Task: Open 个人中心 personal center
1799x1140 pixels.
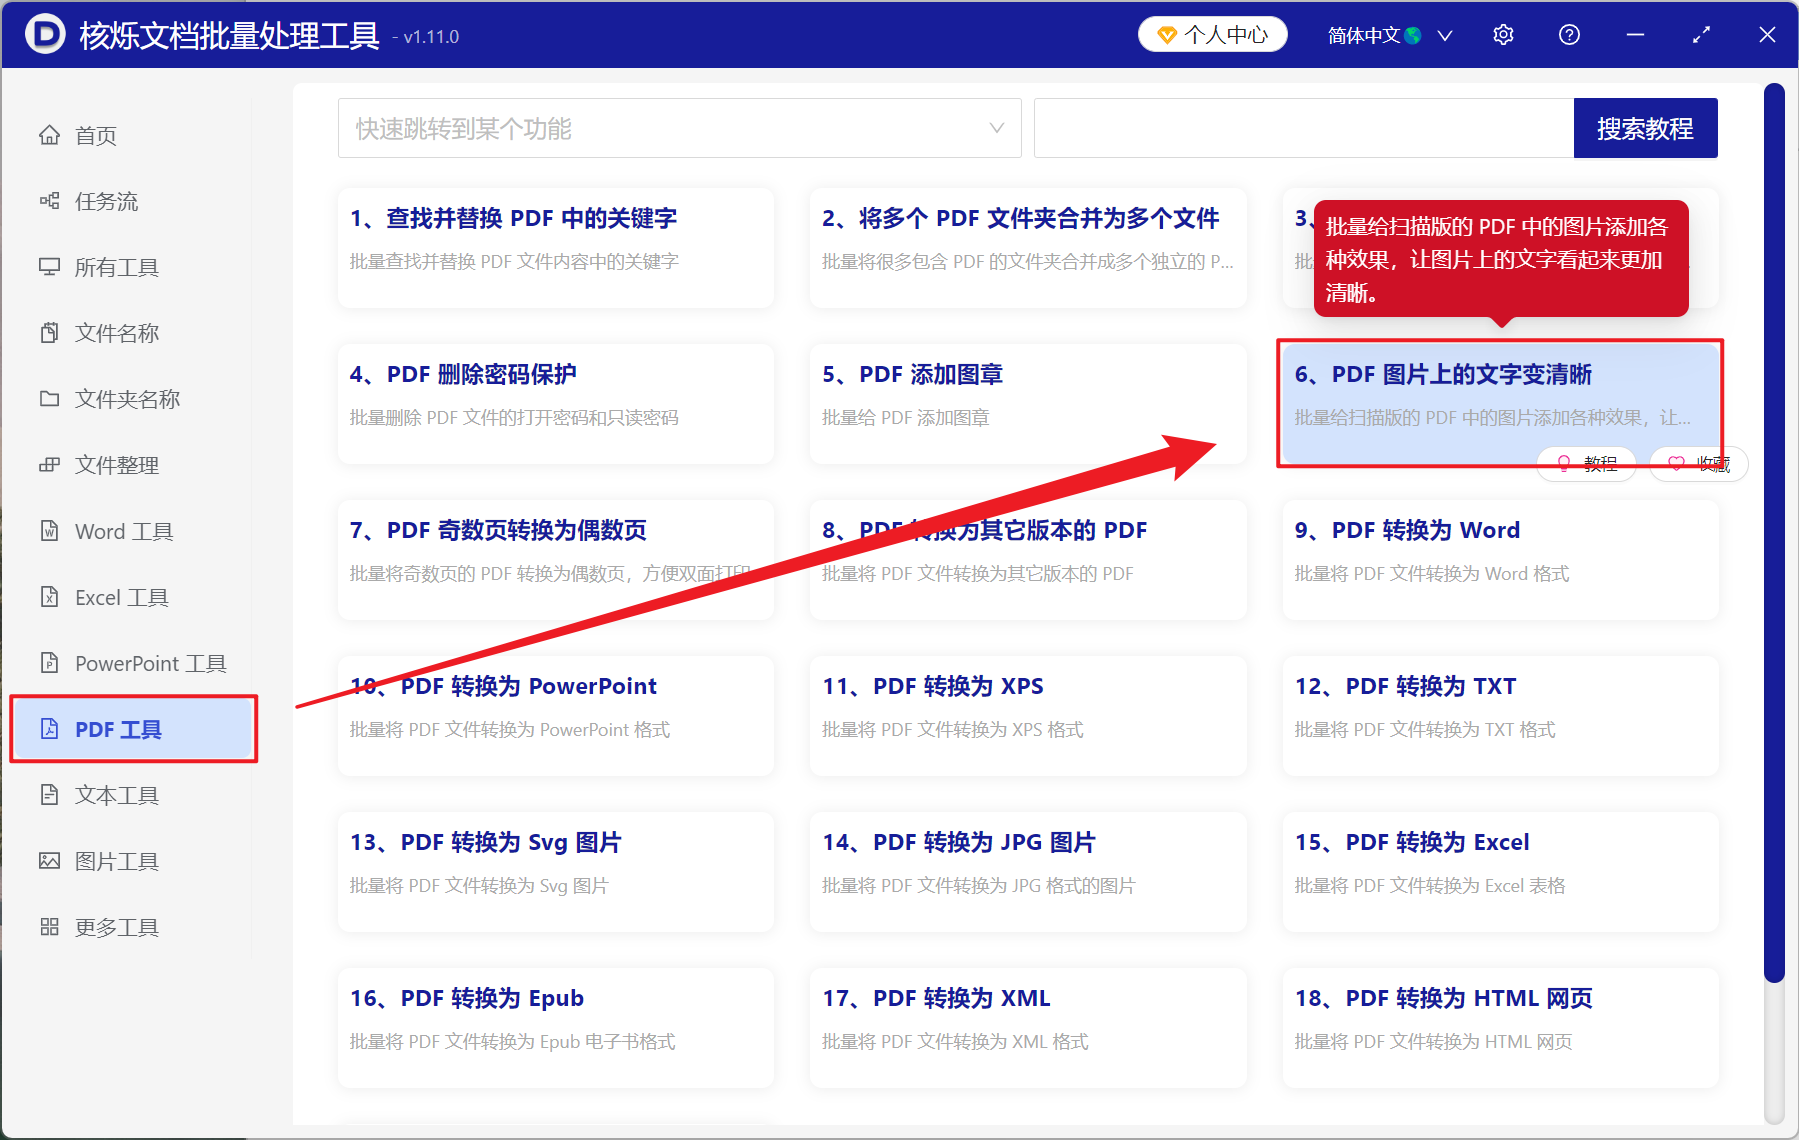Action: coord(1212,34)
